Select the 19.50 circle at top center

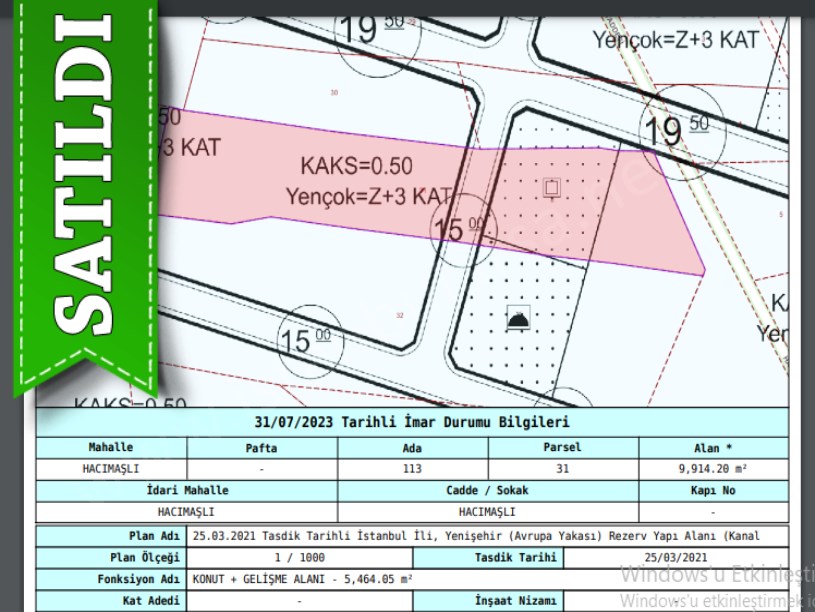[372, 29]
